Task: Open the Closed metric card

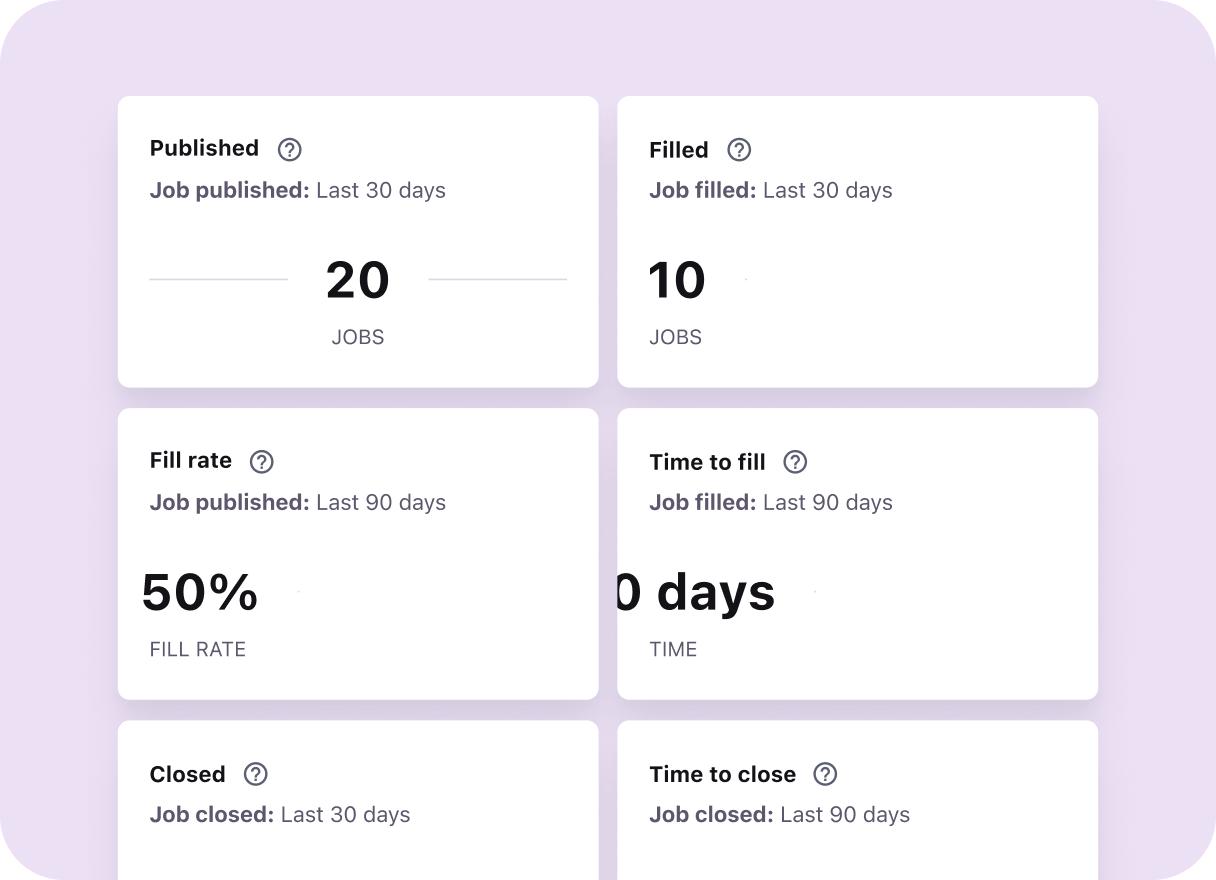Action: point(357,799)
